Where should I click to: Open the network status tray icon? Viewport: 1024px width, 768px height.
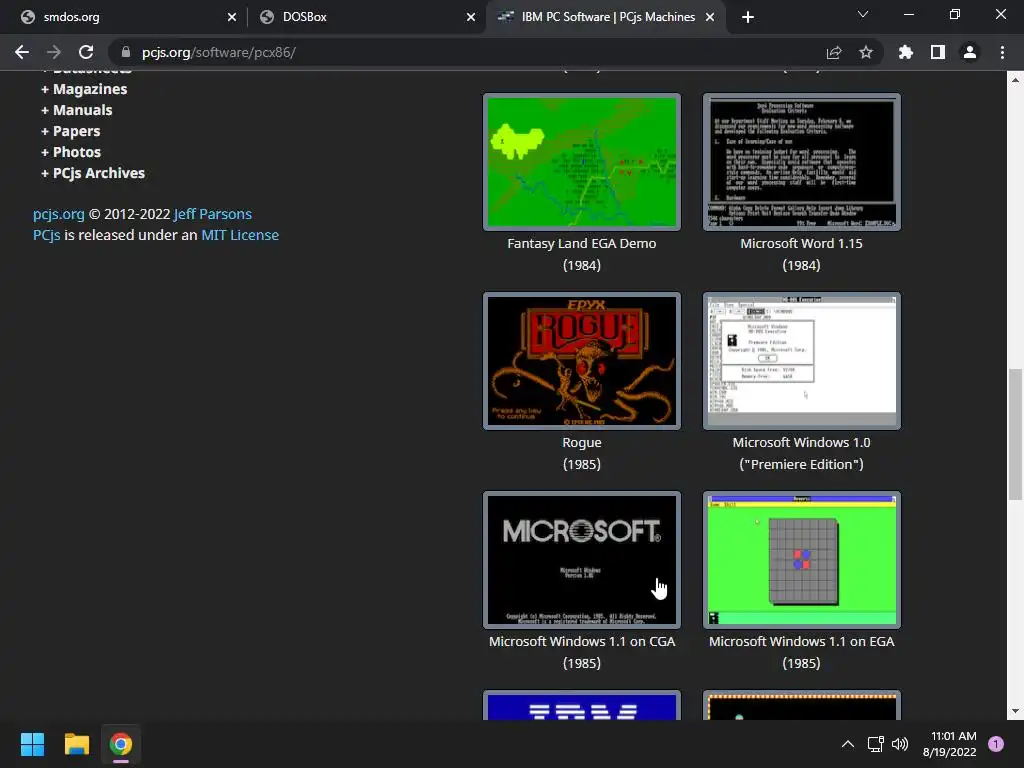tap(875, 744)
